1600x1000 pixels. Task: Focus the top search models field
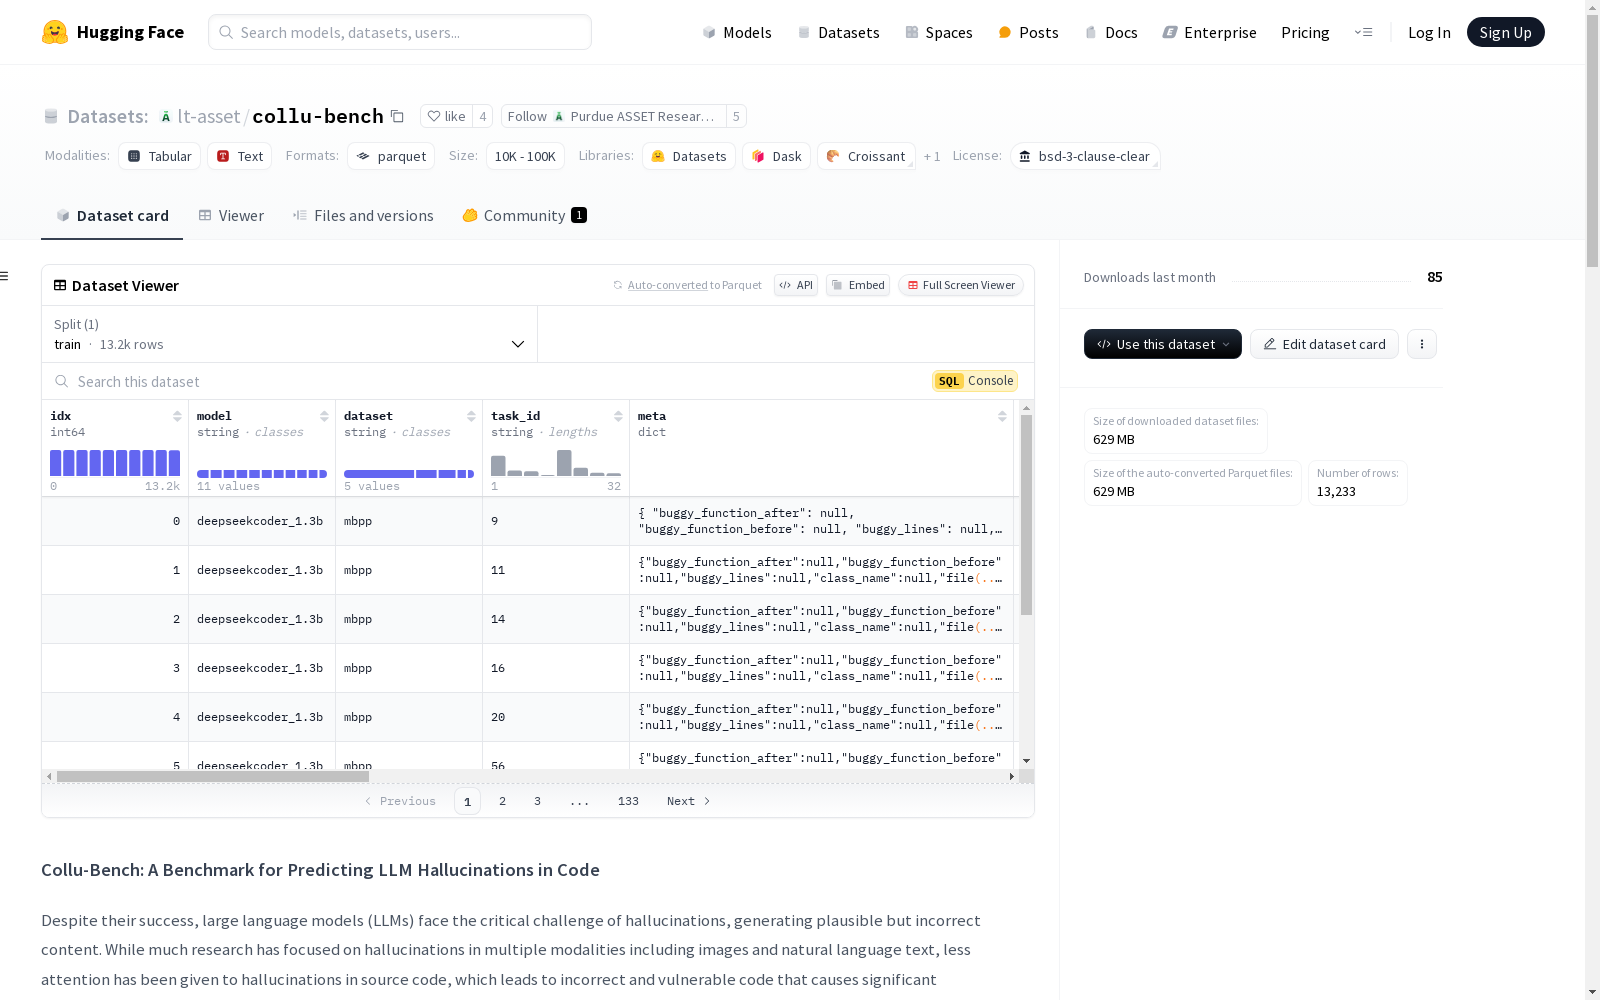(400, 32)
